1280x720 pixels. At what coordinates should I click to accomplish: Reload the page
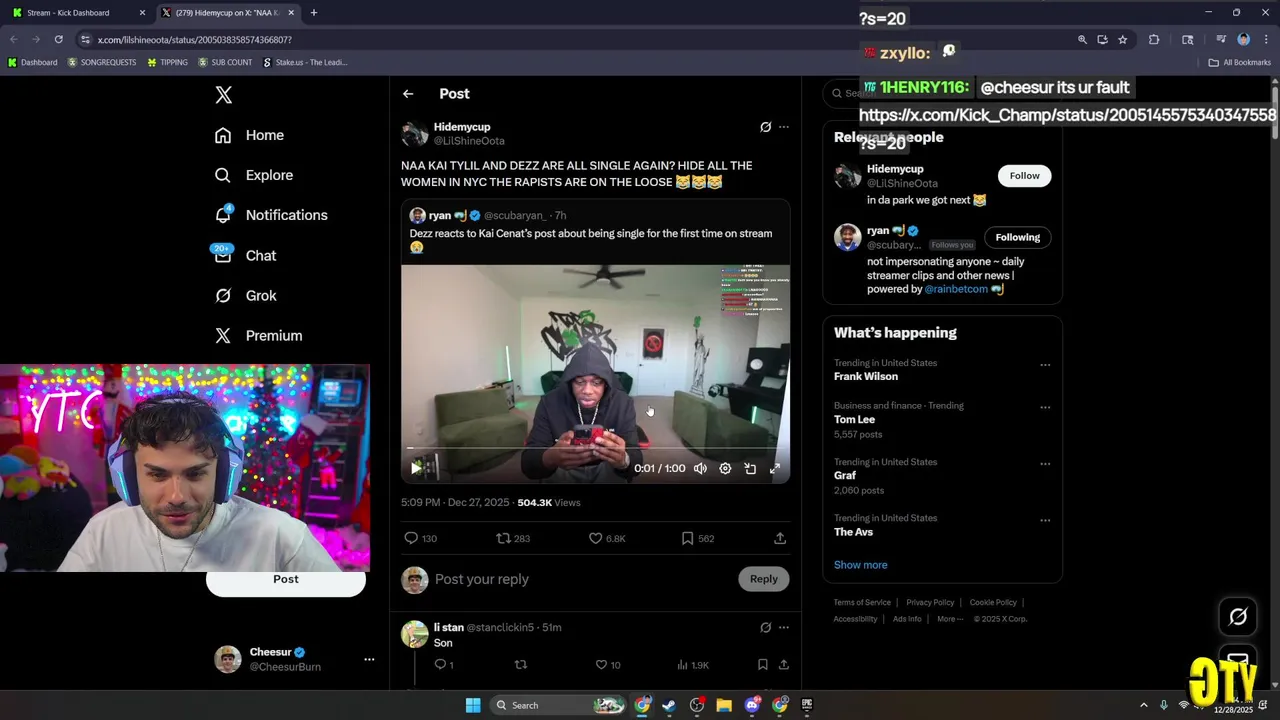pos(59,40)
